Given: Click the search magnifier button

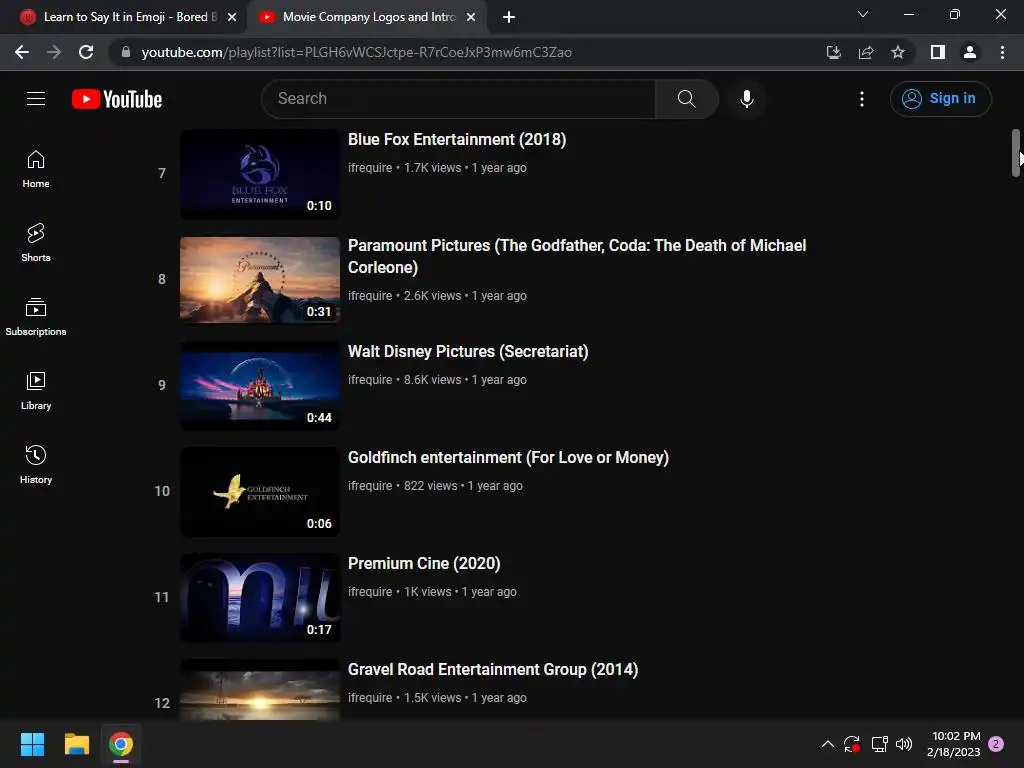Looking at the screenshot, I should (686, 99).
